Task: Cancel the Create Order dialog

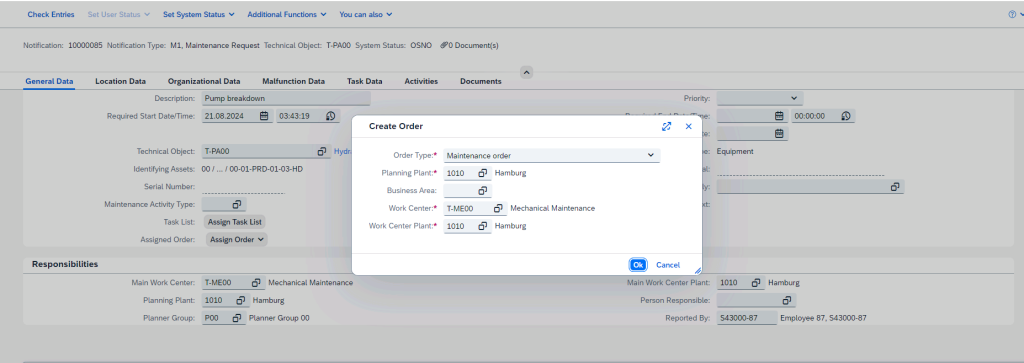Action: click(668, 265)
